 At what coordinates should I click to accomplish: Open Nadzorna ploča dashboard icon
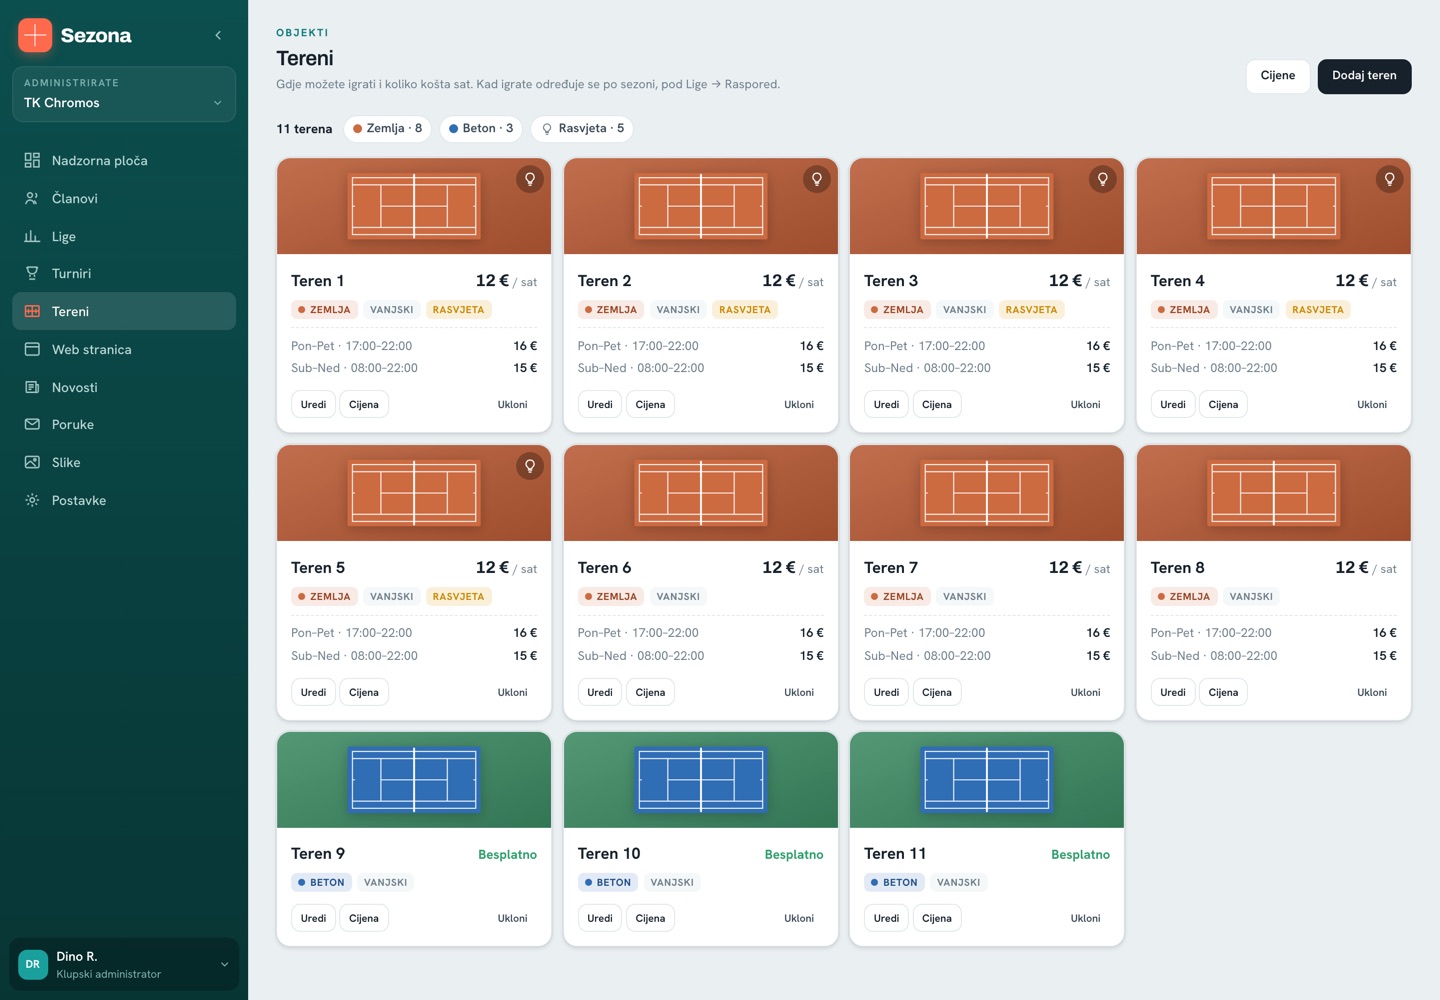pyautogui.click(x=32, y=160)
